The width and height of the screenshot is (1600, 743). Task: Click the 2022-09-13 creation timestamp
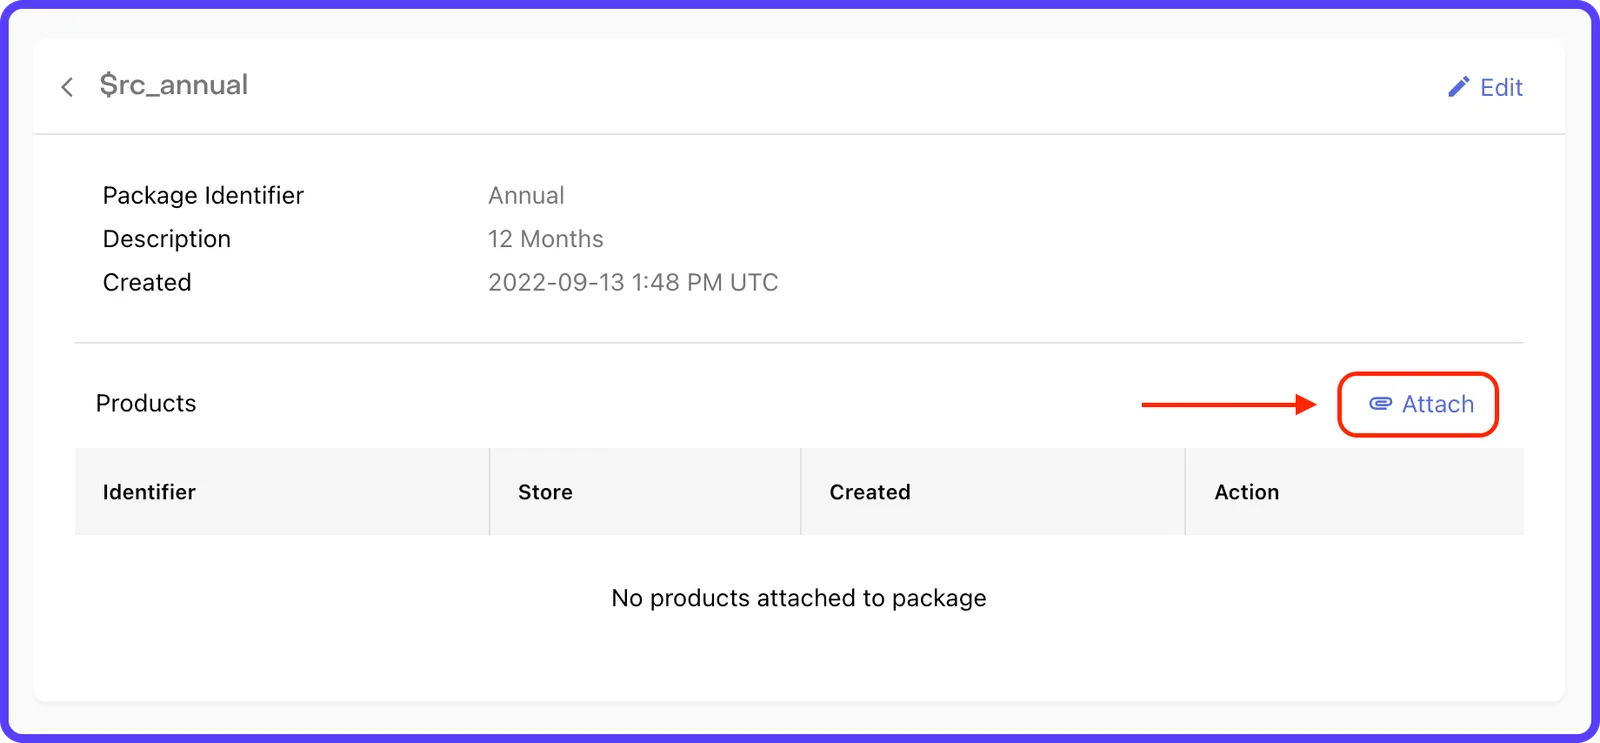(x=633, y=282)
